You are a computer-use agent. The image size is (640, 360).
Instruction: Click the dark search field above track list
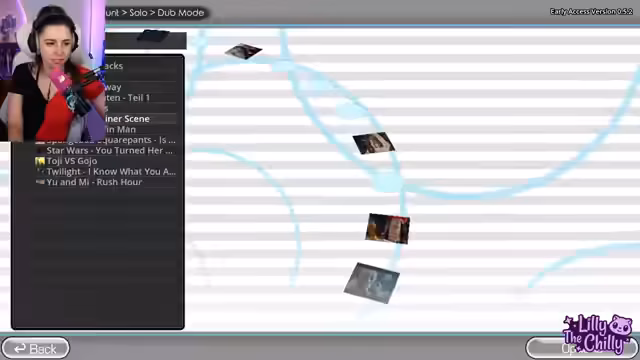click(146, 40)
